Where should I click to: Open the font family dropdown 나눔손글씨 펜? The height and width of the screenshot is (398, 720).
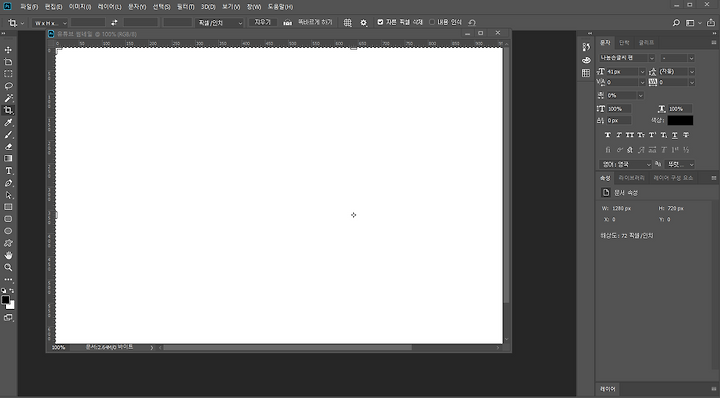(x=627, y=58)
